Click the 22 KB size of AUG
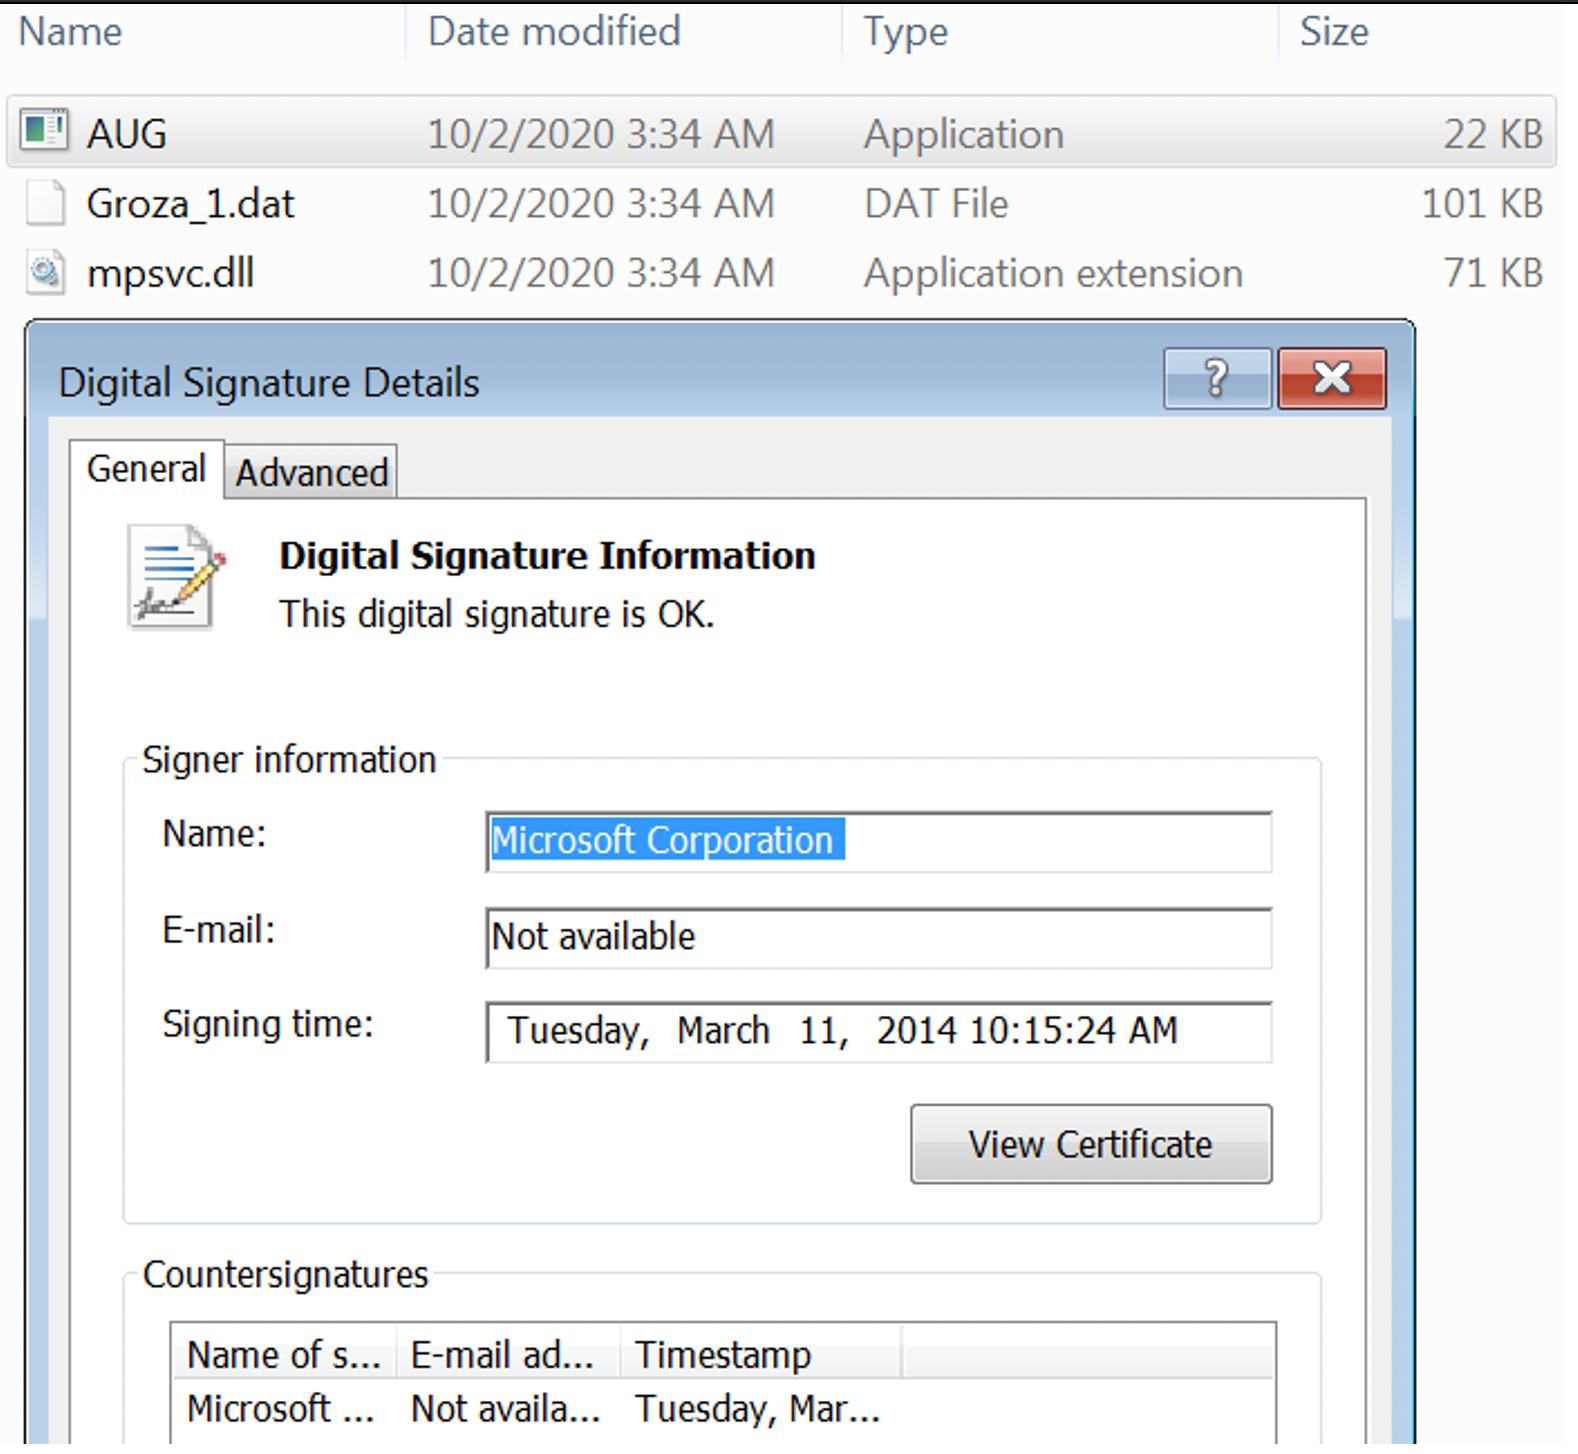The image size is (1578, 1454). (x=1494, y=134)
